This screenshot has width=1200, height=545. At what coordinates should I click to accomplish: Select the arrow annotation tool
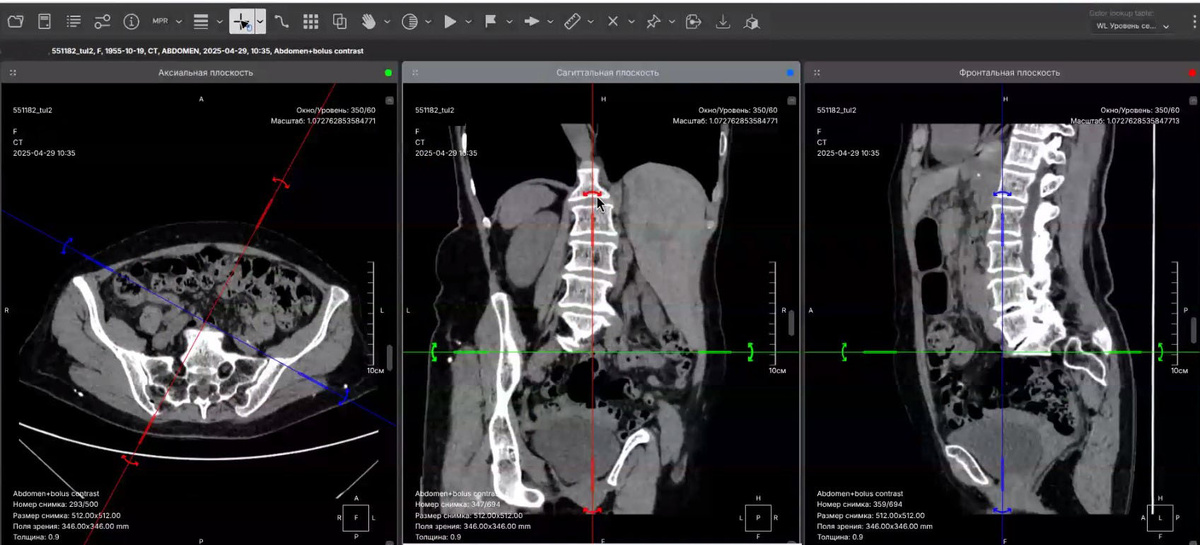[532, 21]
